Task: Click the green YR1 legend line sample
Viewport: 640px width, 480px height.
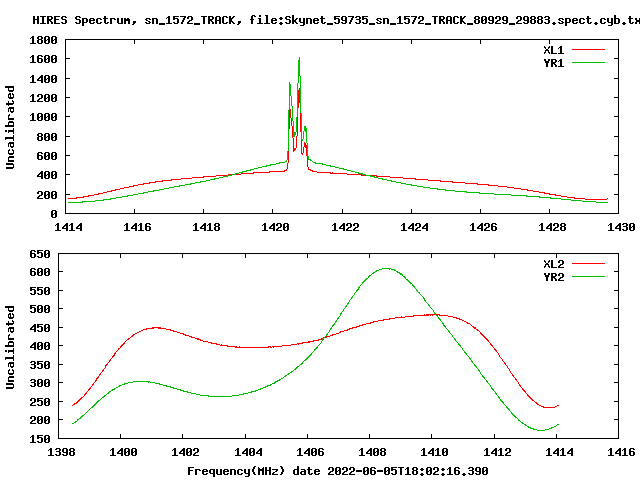Action: (588, 63)
